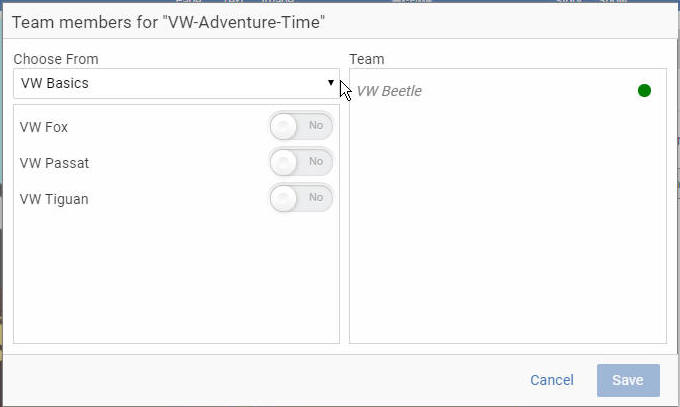Screen dimensions: 680x407
Task: Select VW Beetle in the Team list
Action: point(389,91)
